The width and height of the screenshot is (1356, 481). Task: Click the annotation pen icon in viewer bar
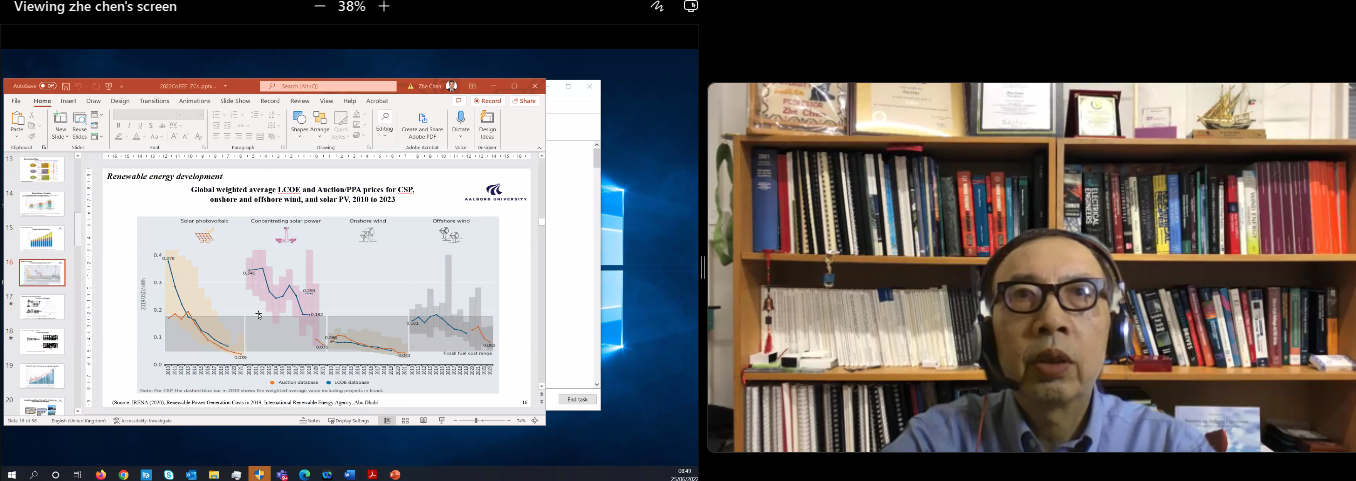tap(656, 6)
